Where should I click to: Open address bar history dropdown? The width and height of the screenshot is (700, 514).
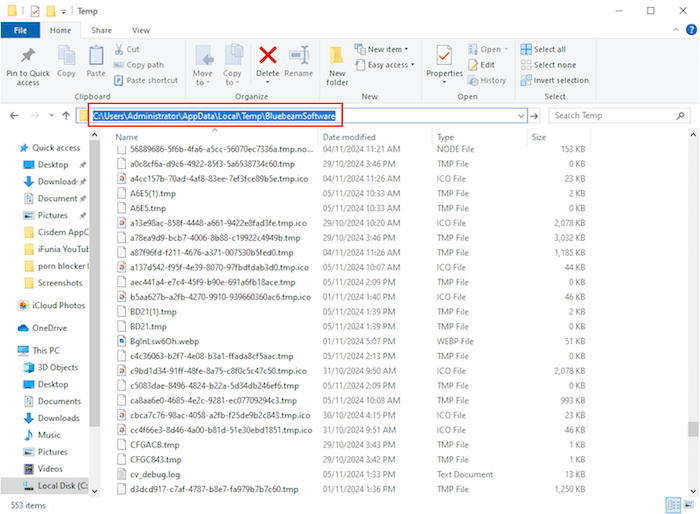point(521,116)
